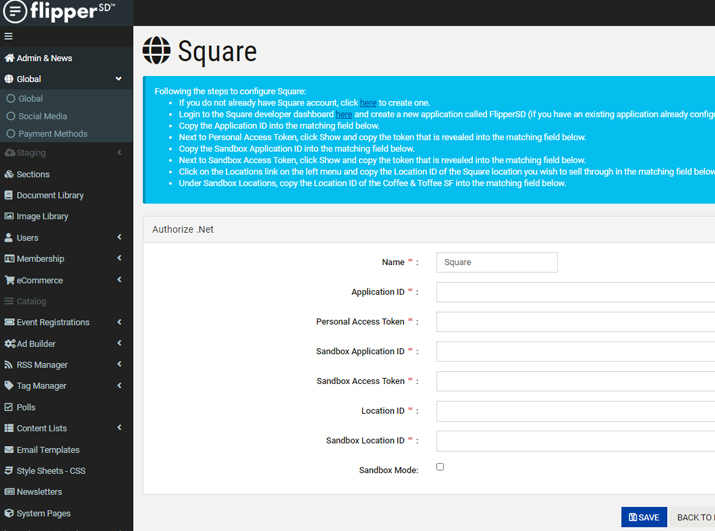Click the SAVE button
This screenshot has height=531, width=715.
[644, 517]
